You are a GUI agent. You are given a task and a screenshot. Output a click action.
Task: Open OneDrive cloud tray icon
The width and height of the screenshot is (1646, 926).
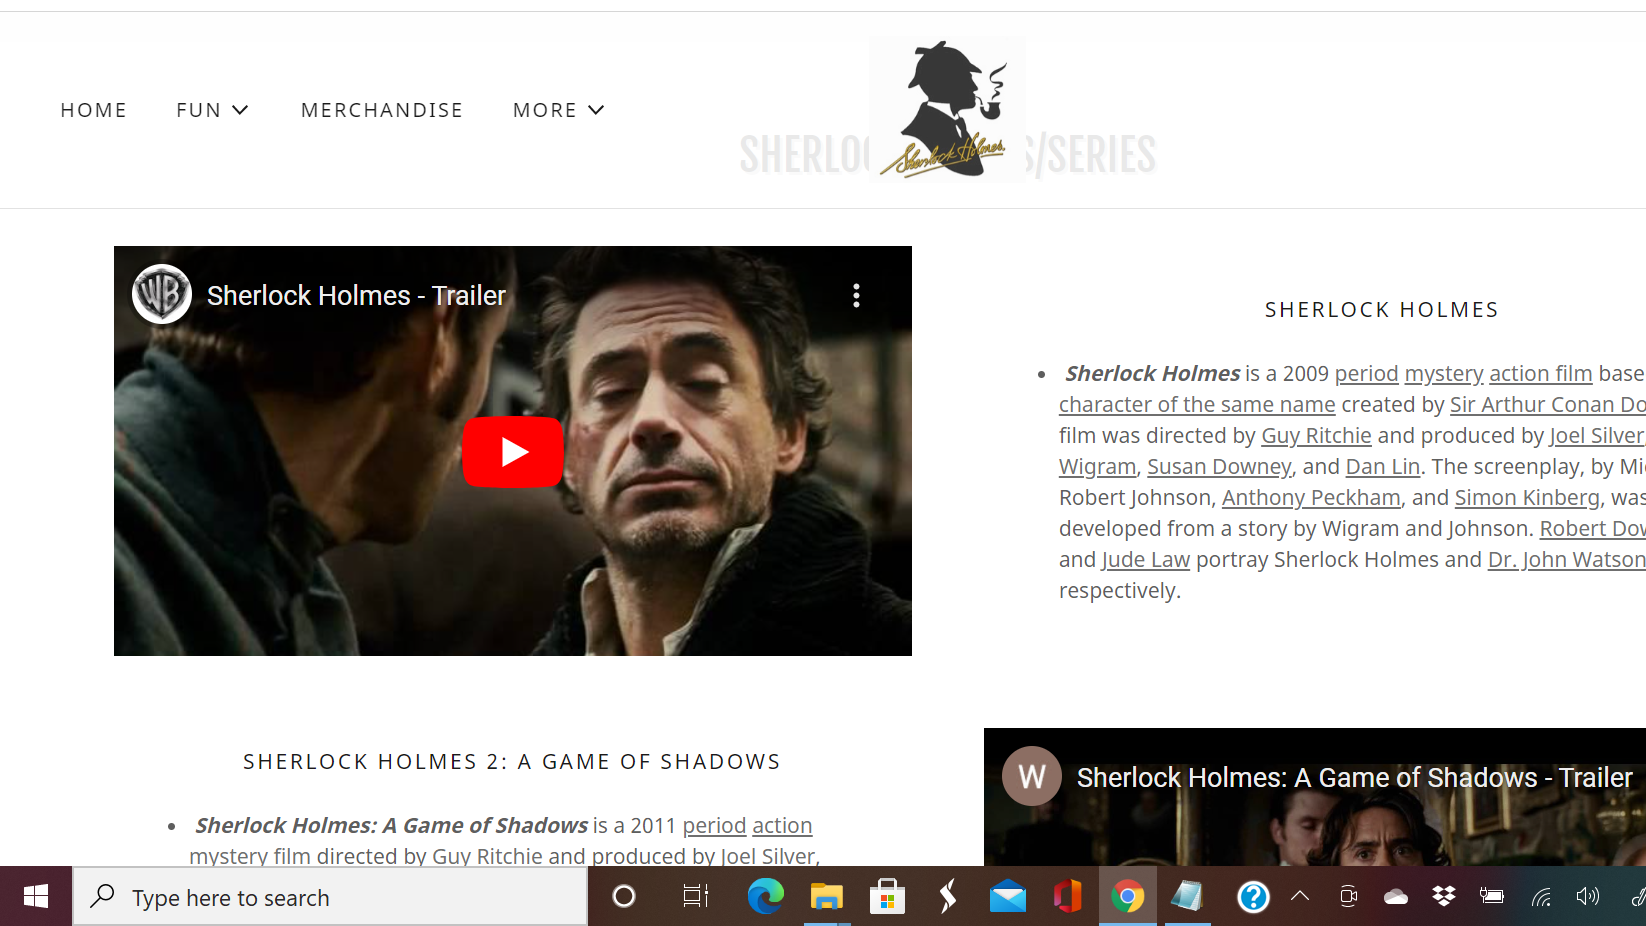(1396, 896)
